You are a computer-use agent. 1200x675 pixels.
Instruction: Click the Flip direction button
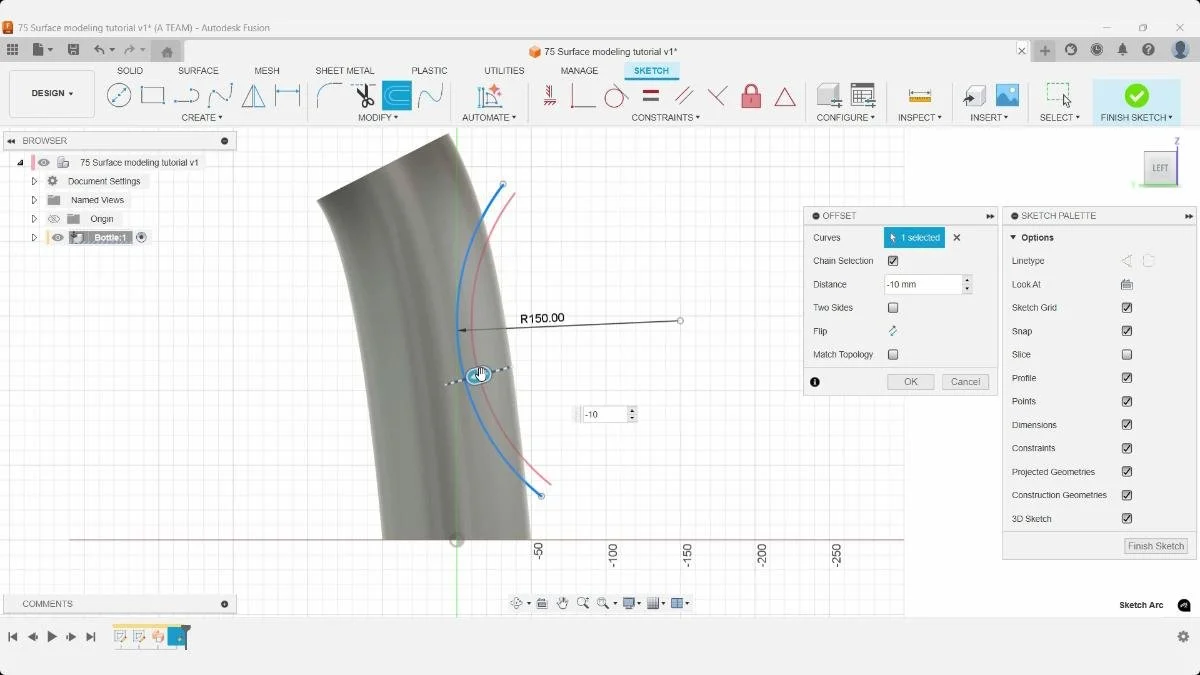(893, 331)
